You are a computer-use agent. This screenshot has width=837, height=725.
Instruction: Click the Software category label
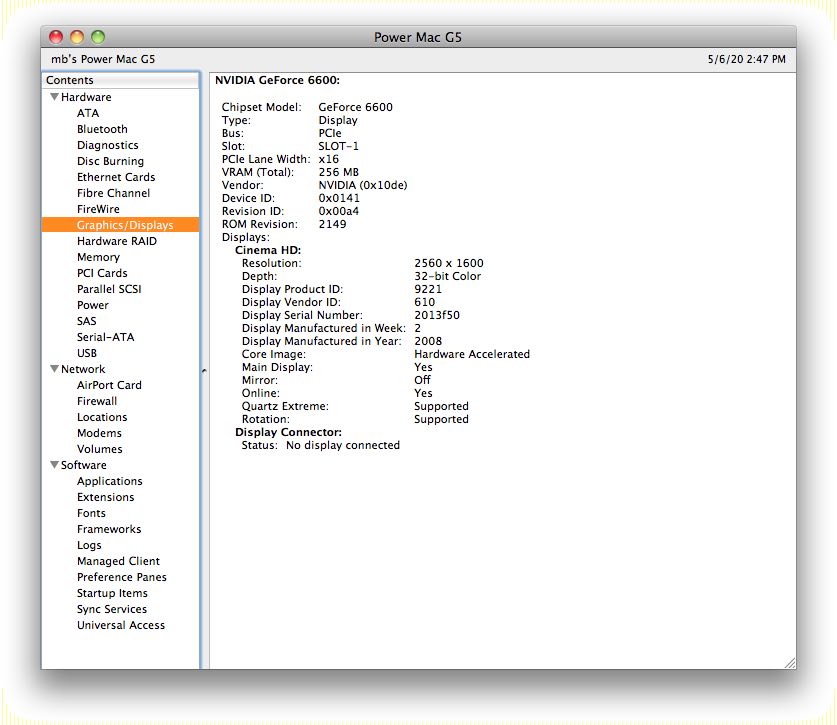(83, 466)
